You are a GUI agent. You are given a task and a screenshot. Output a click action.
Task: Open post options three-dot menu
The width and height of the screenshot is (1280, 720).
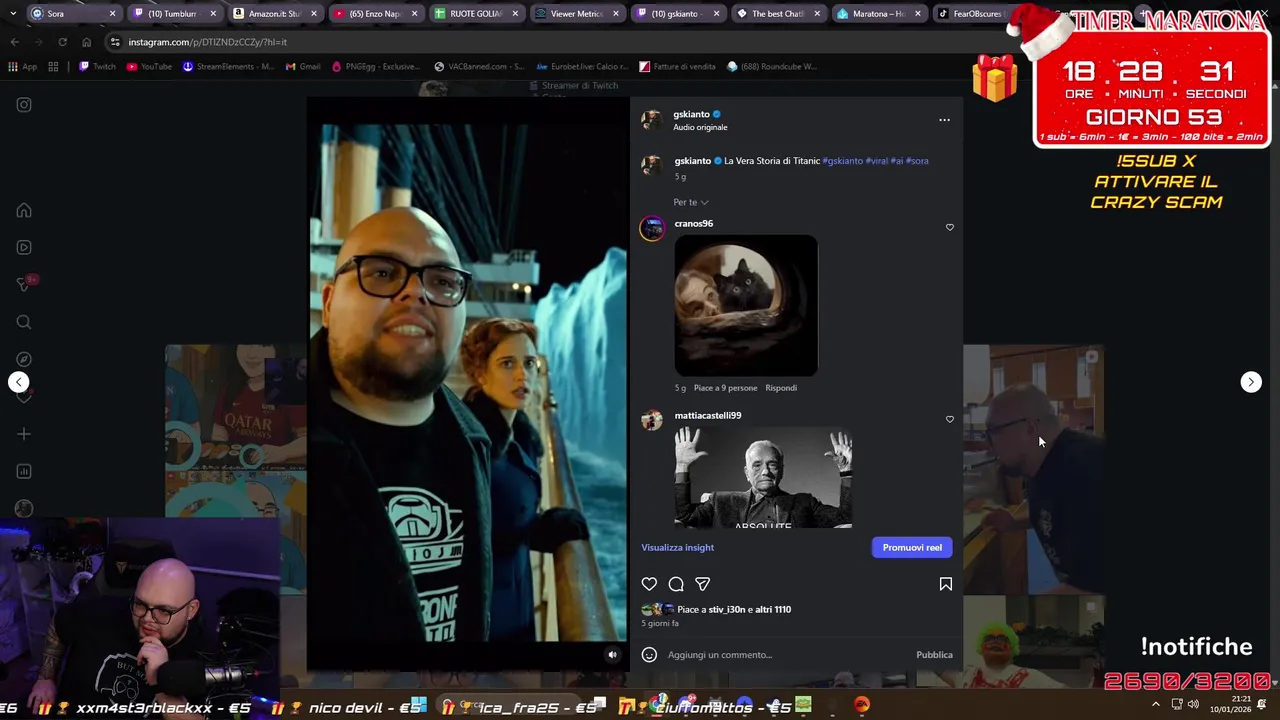point(944,120)
